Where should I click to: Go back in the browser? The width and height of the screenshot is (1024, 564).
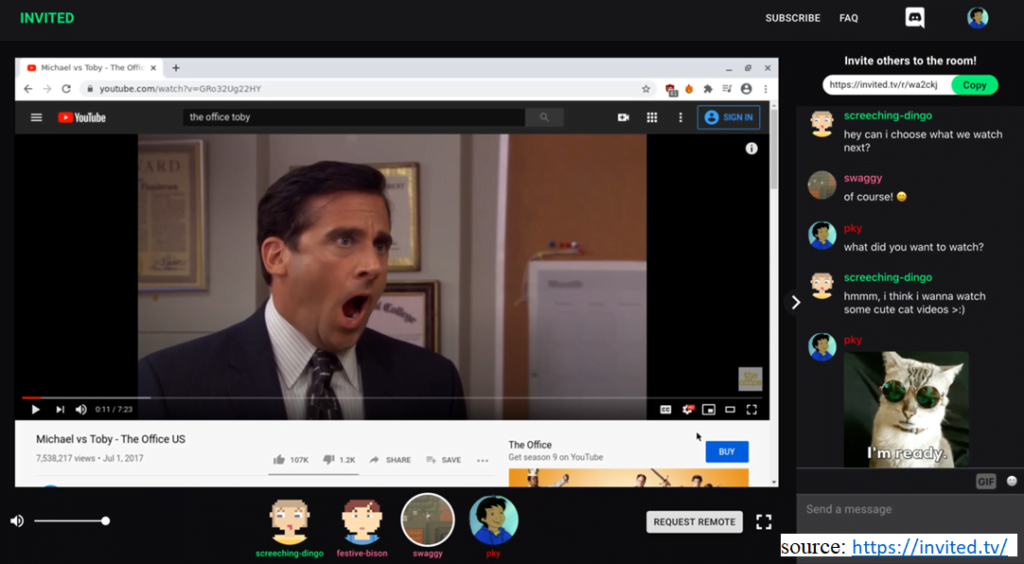[x=28, y=89]
